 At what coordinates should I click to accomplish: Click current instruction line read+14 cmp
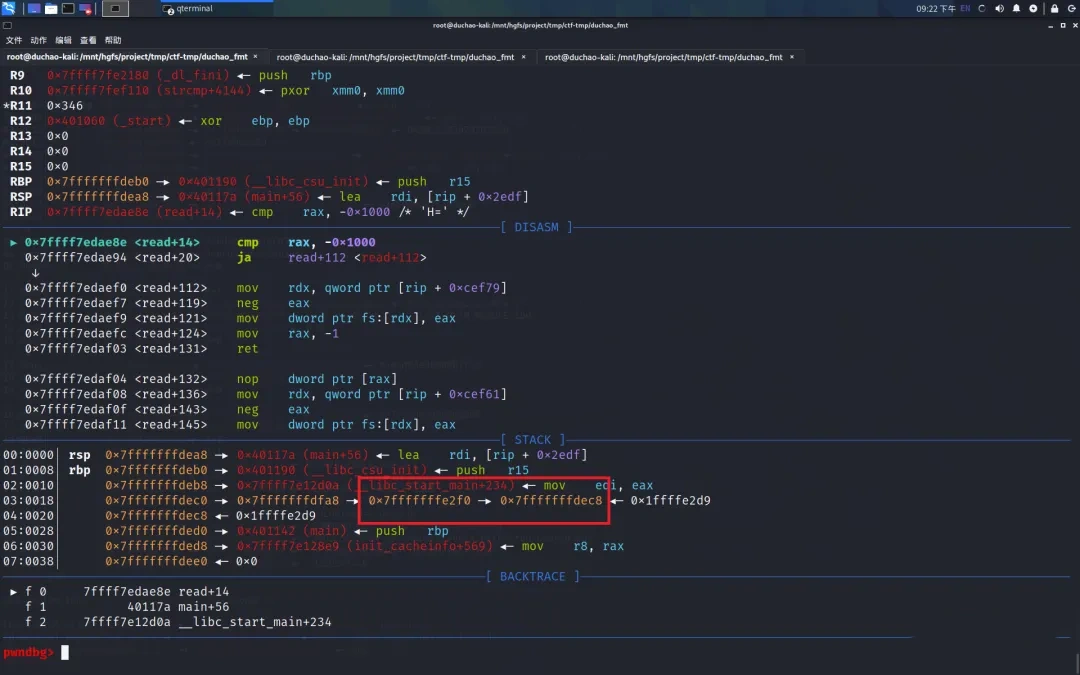coord(200,242)
